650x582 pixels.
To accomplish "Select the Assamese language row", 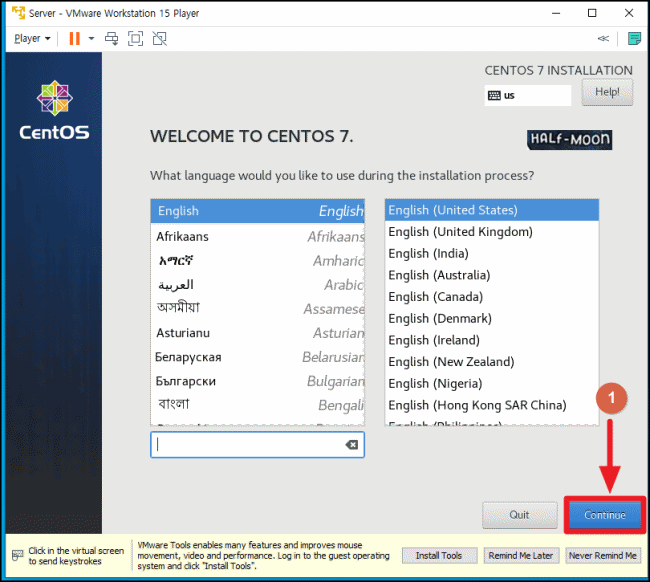I will pos(257,309).
